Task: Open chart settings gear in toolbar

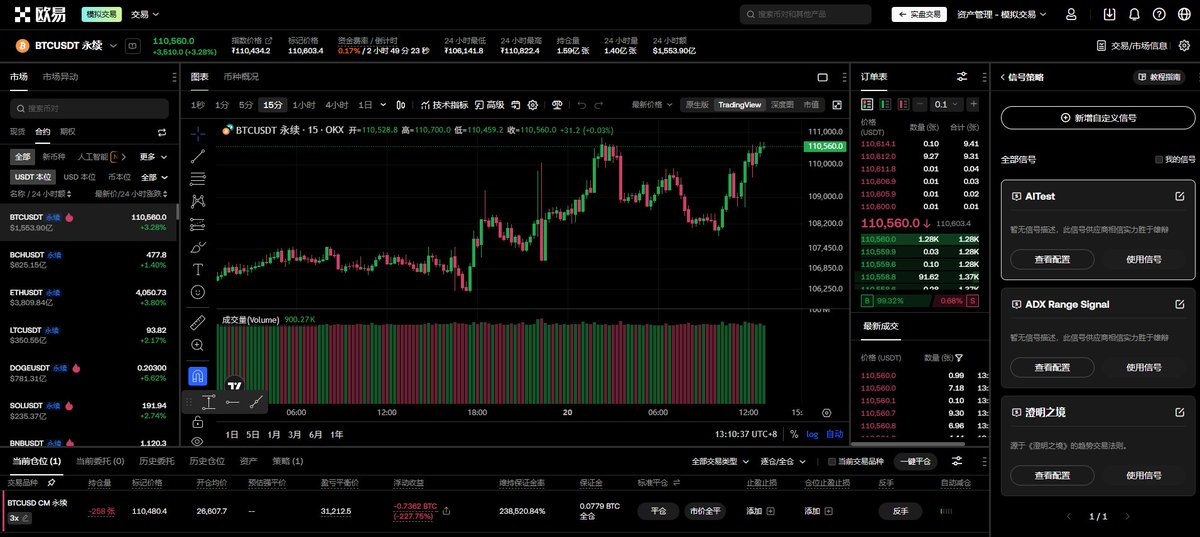Action: pyautogui.click(x=533, y=104)
